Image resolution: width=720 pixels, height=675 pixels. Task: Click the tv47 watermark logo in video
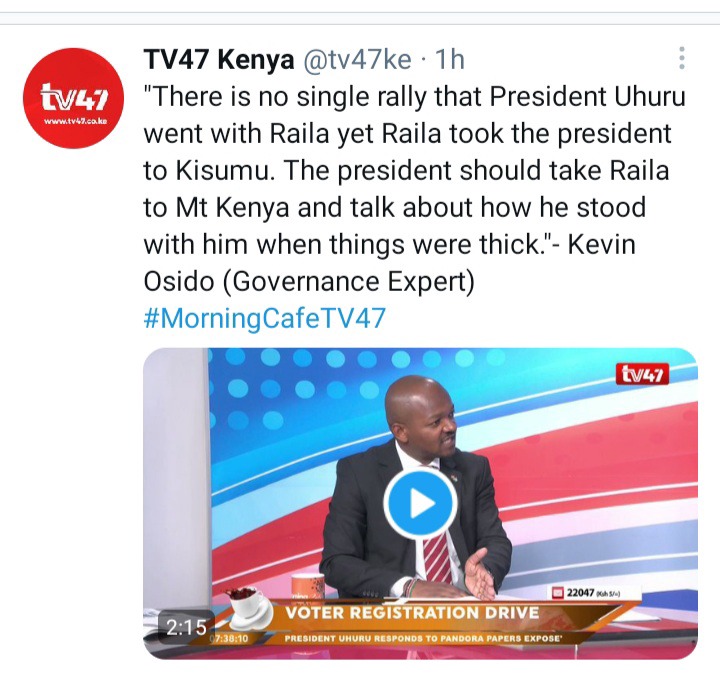[x=642, y=374]
